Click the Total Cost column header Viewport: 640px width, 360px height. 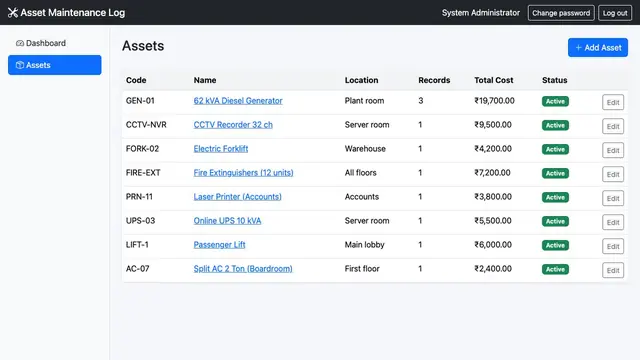pos(493,80)
